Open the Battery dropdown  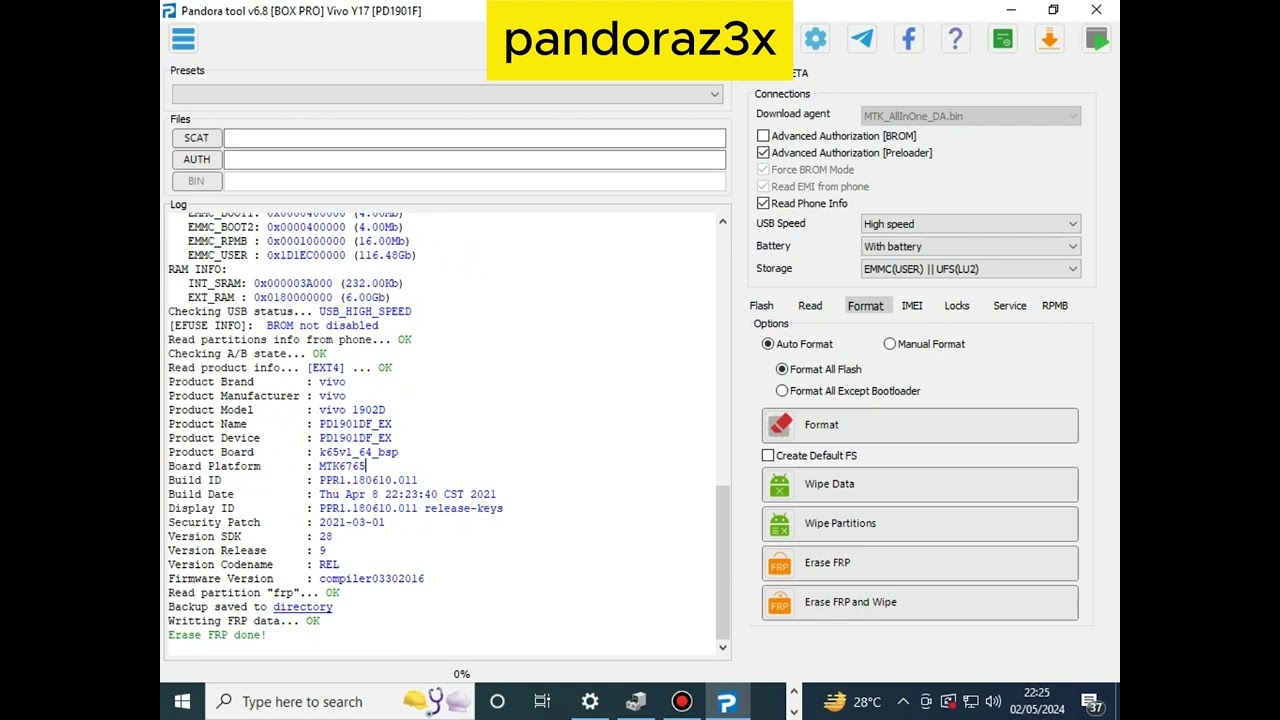point(970,247)
